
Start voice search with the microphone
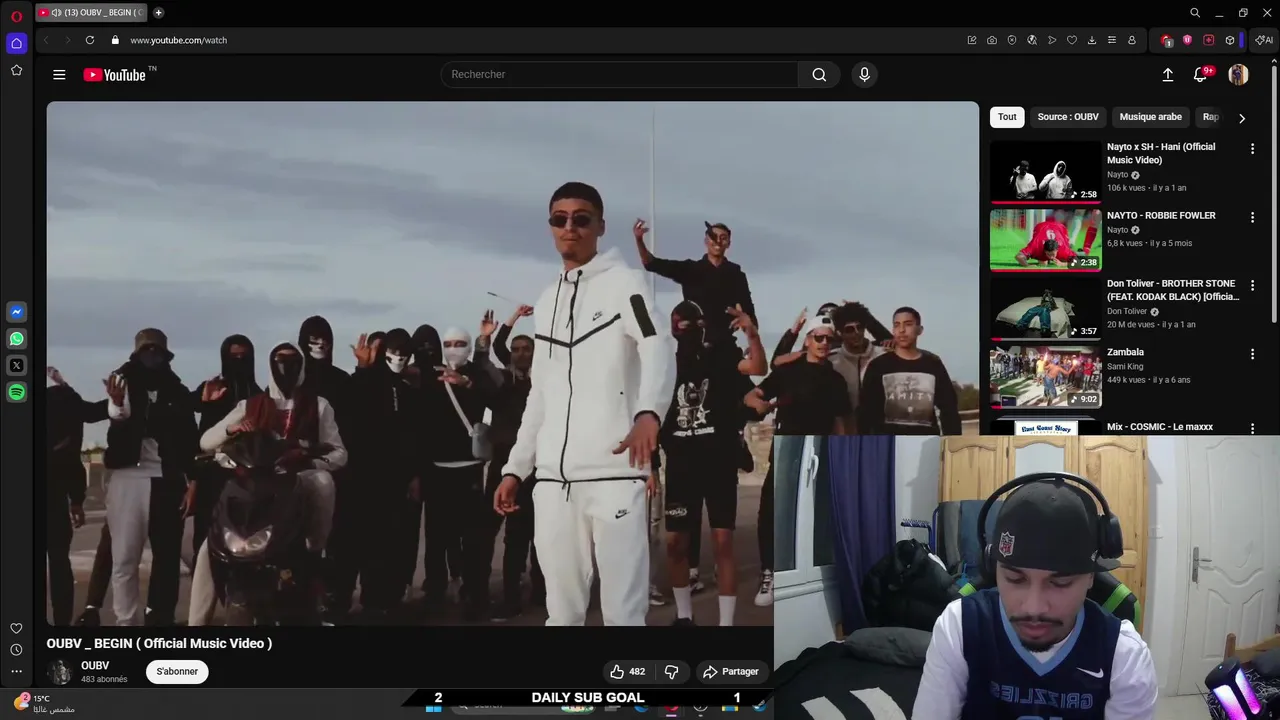click(x=864, y=74)
